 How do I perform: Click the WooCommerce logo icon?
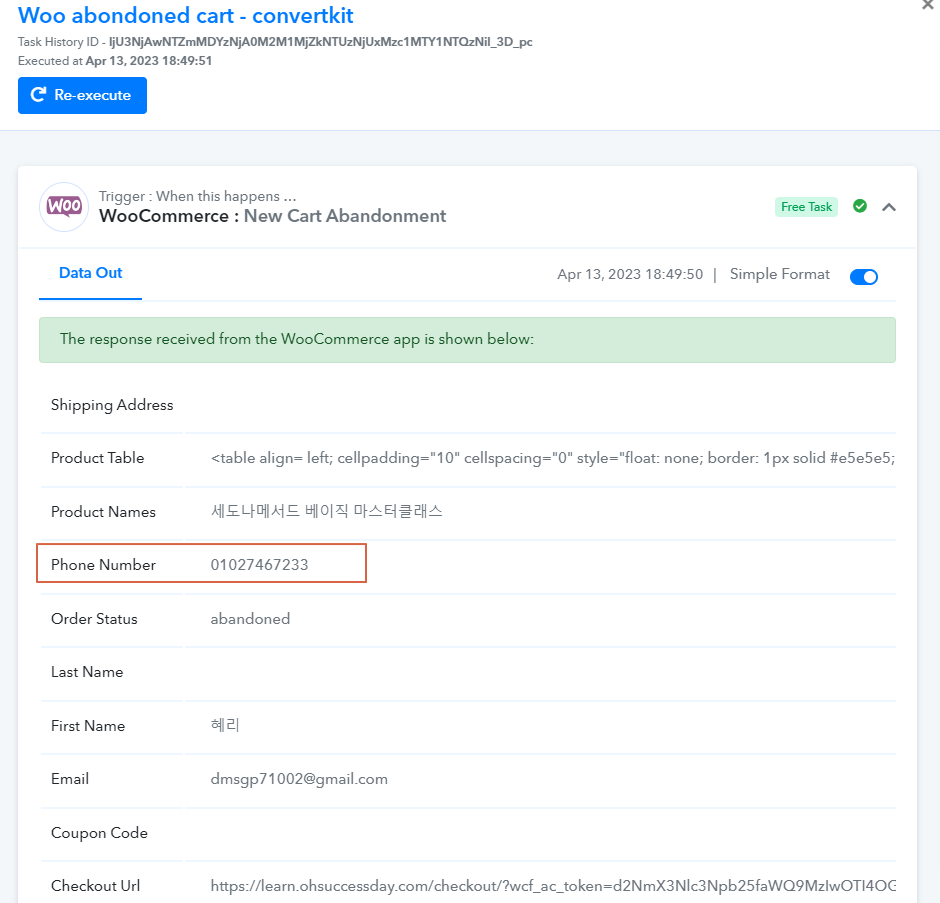(64, 207)
